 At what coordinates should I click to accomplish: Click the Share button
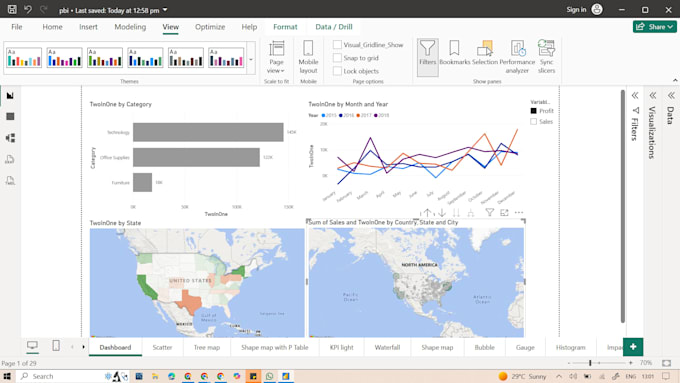click(x=655, y=27)
